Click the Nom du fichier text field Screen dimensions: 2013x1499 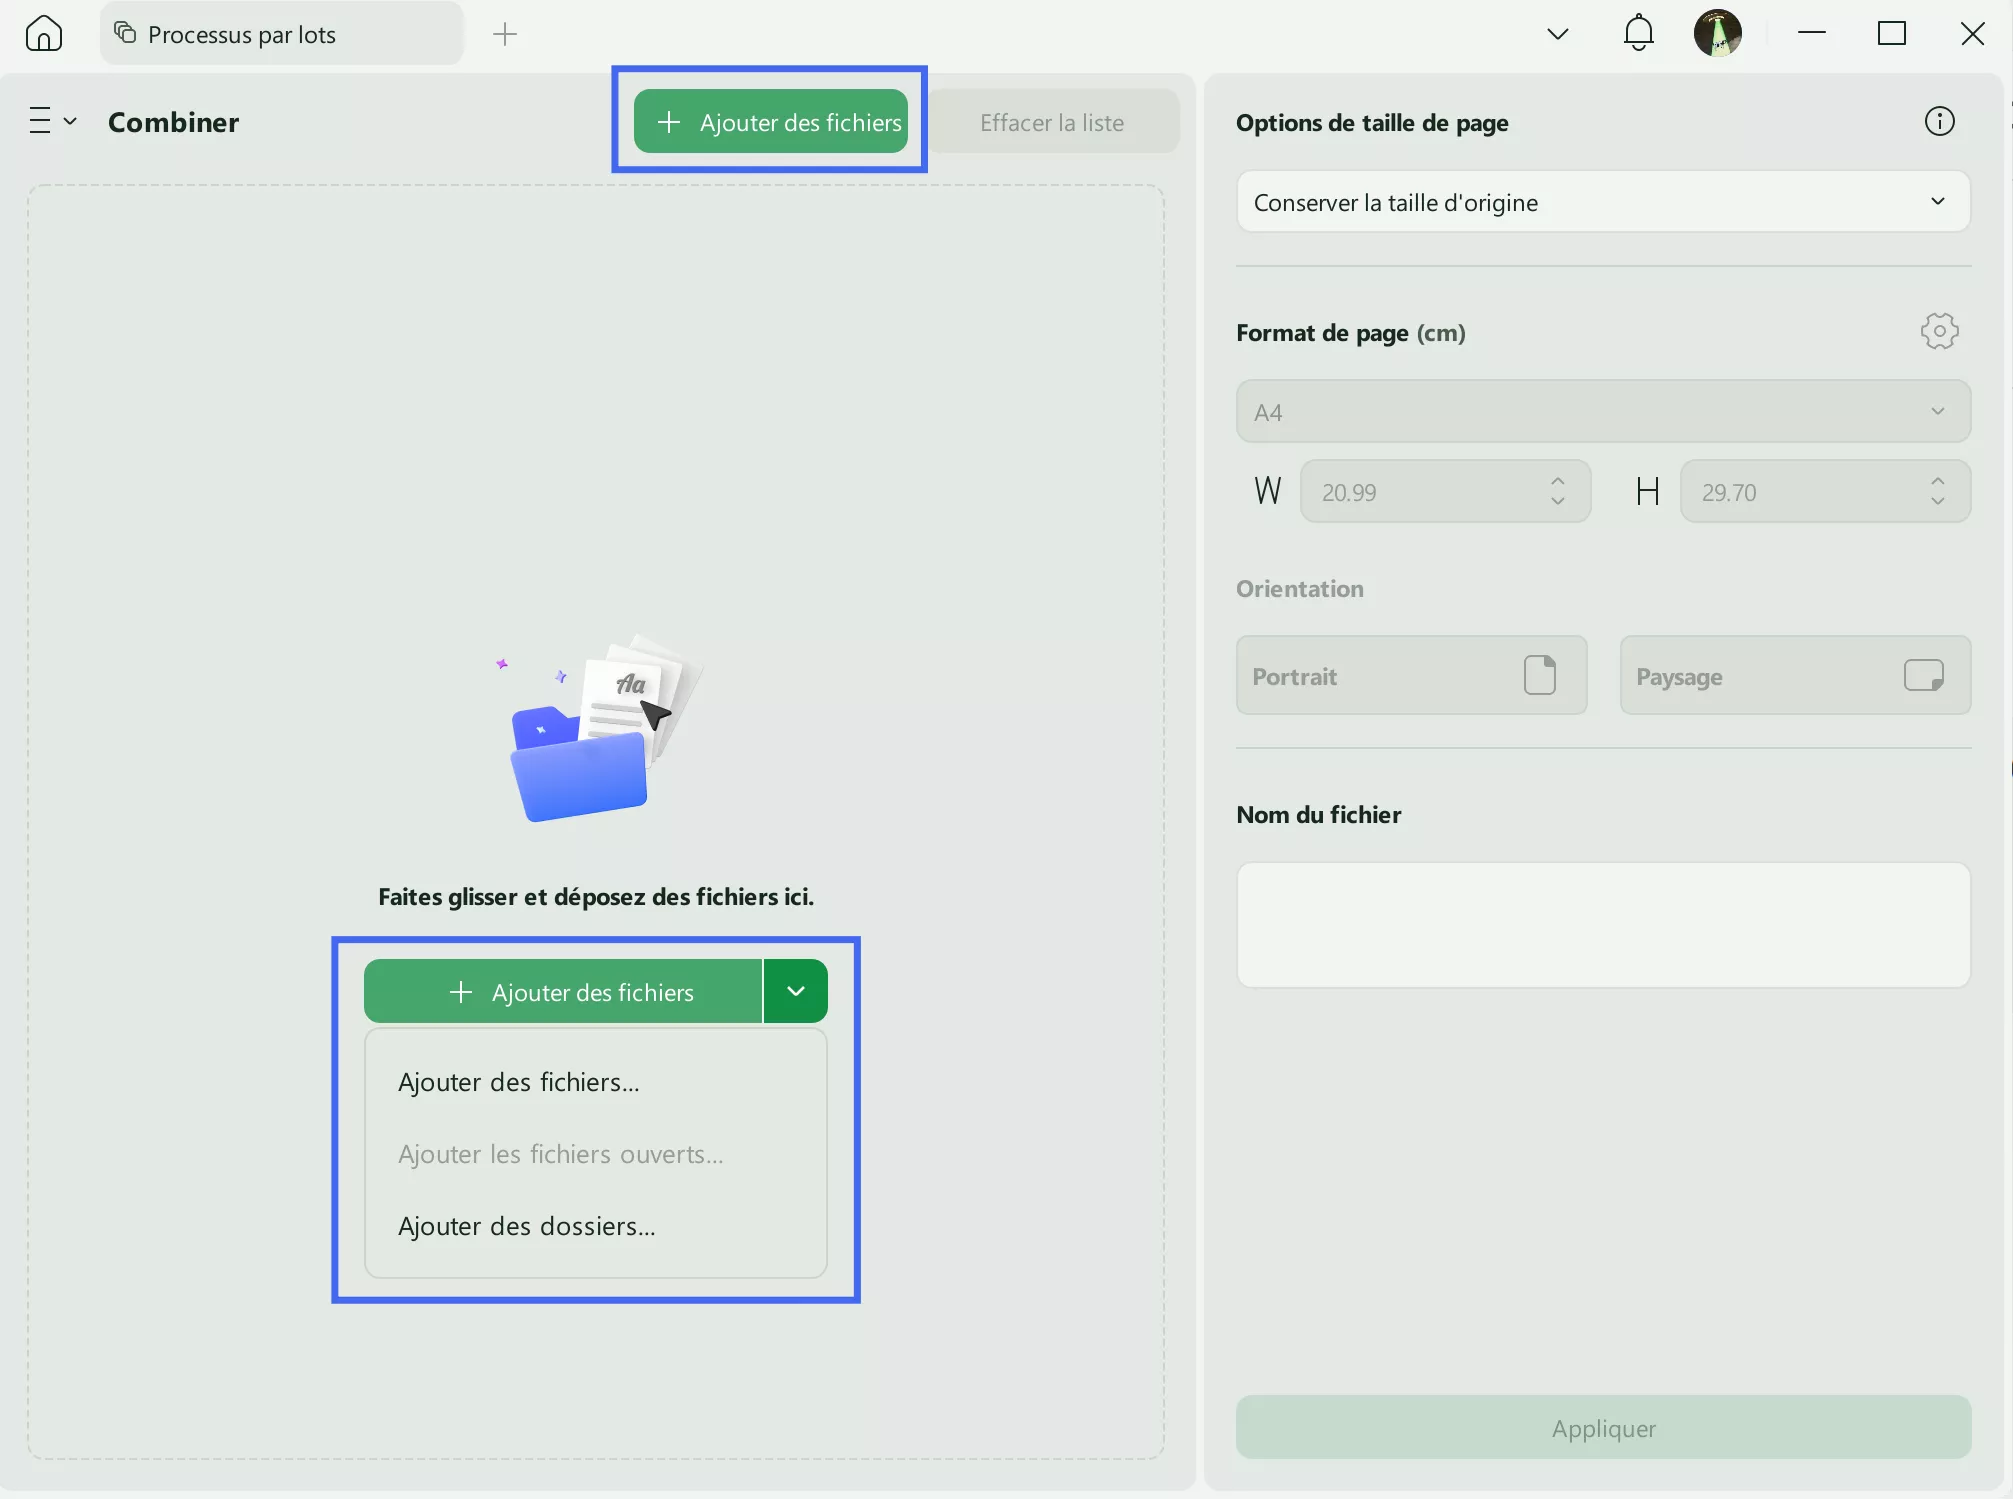pyautogui.click(x=1602, y=925)
